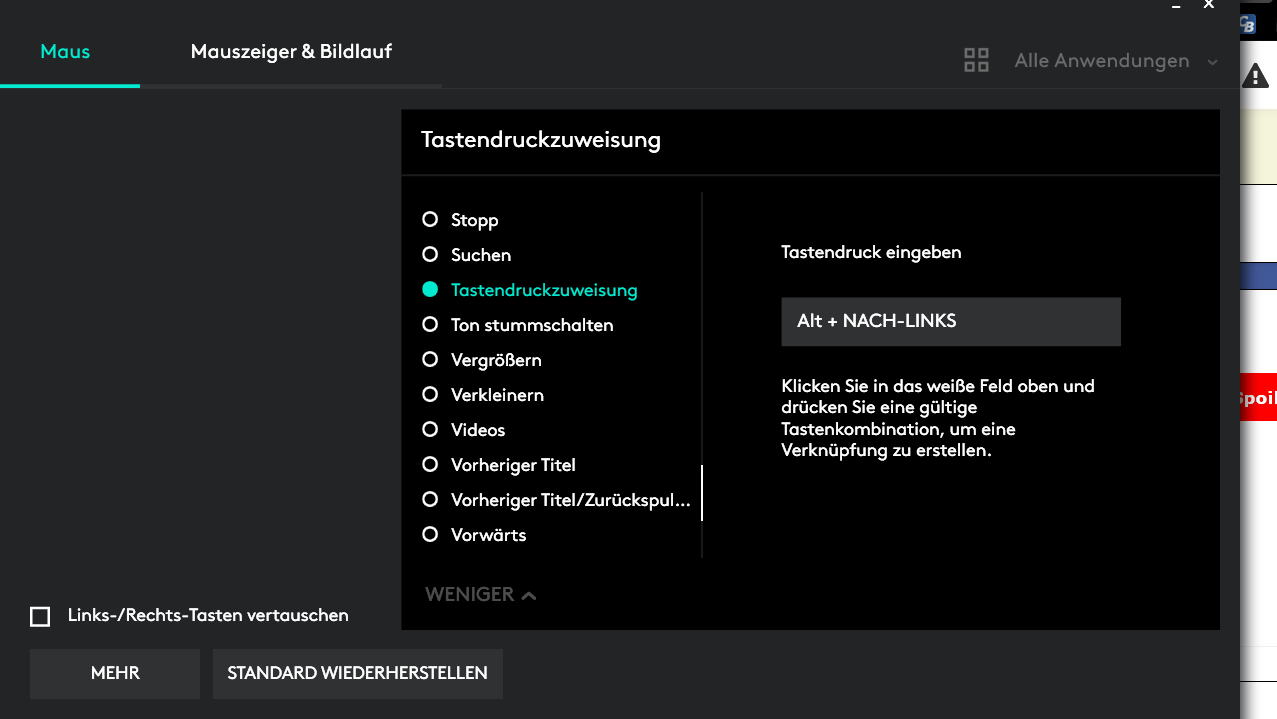Choose the Videos option
1277x719 pixels.
431,430
